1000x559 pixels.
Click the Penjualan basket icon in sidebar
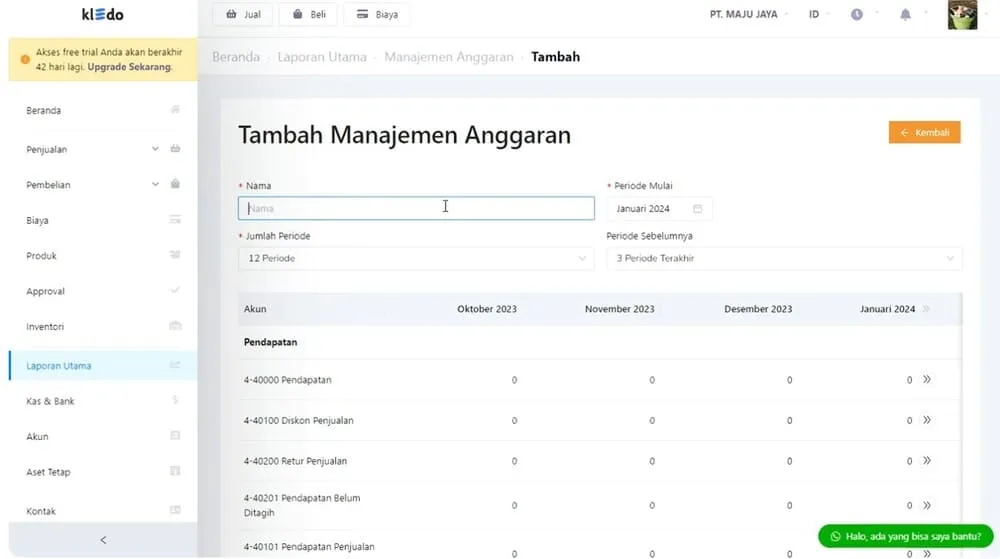click(175, 149)
